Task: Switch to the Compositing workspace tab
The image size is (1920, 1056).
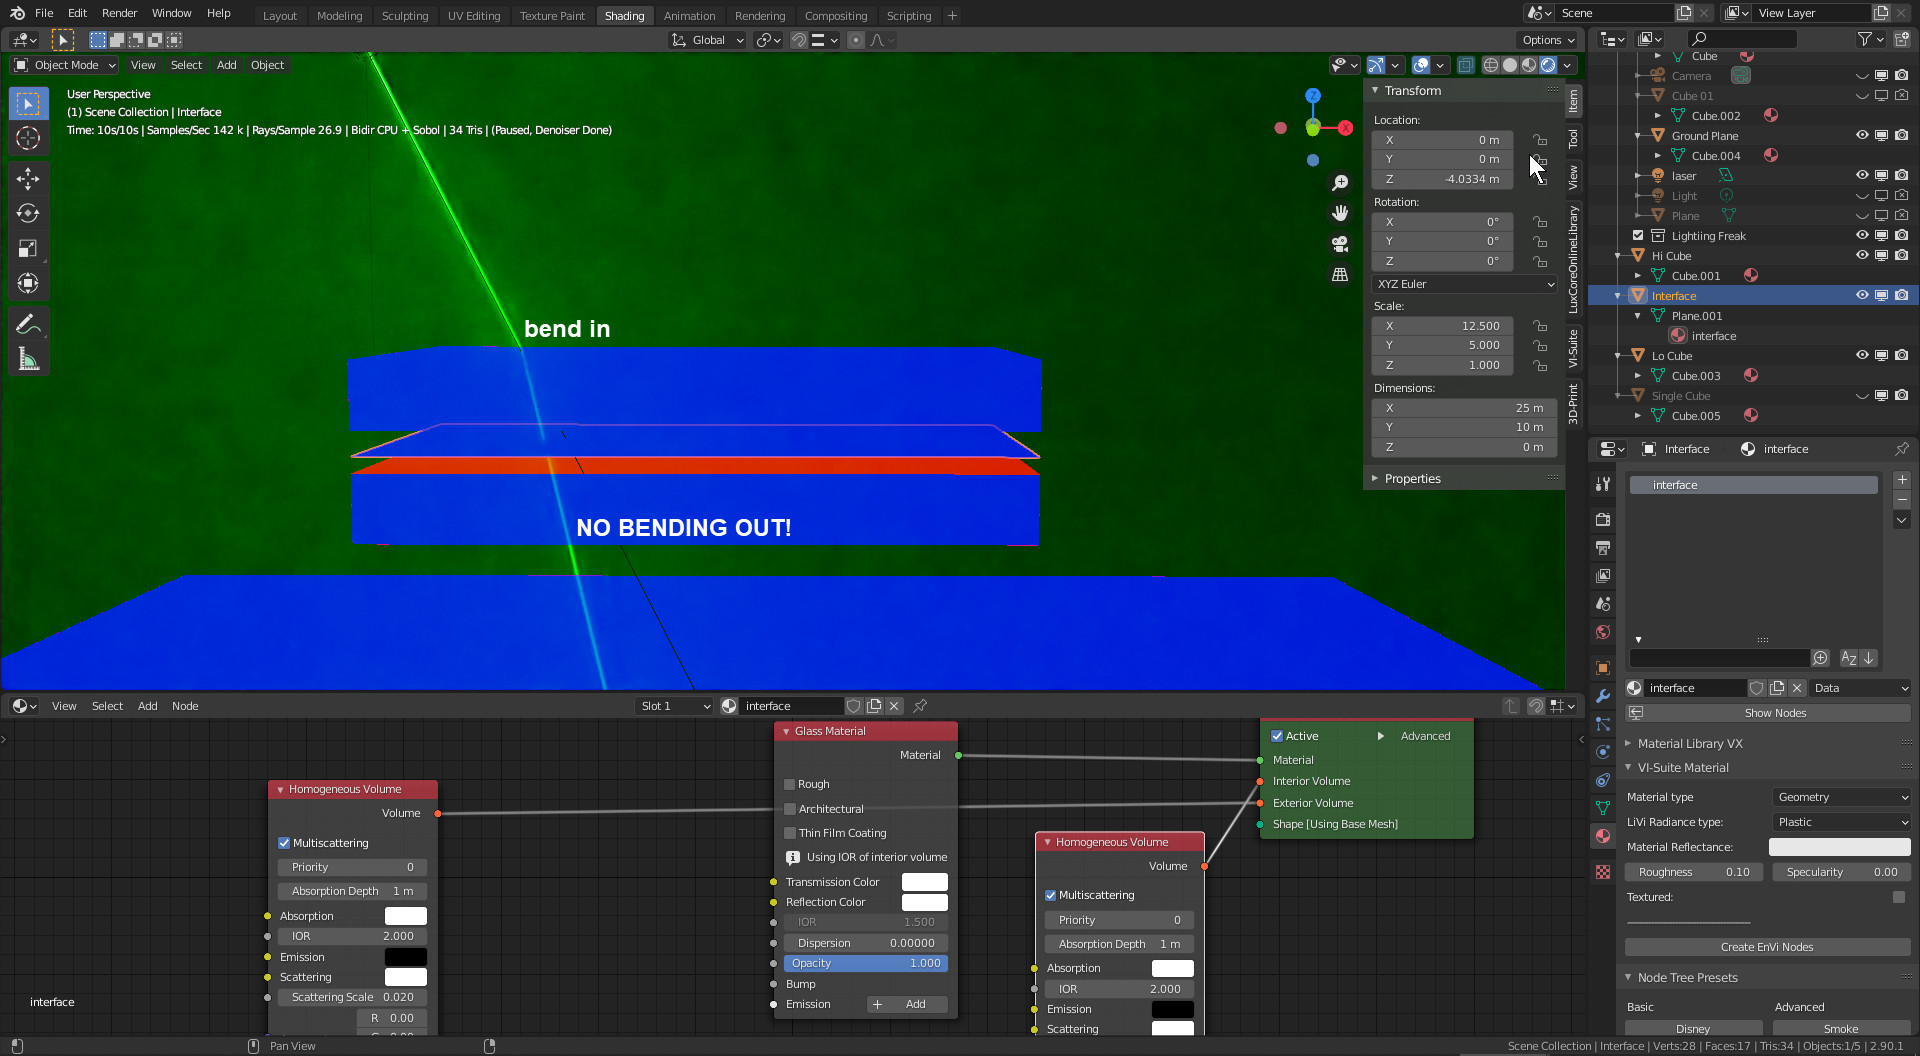Action: (x=835, y=15)
